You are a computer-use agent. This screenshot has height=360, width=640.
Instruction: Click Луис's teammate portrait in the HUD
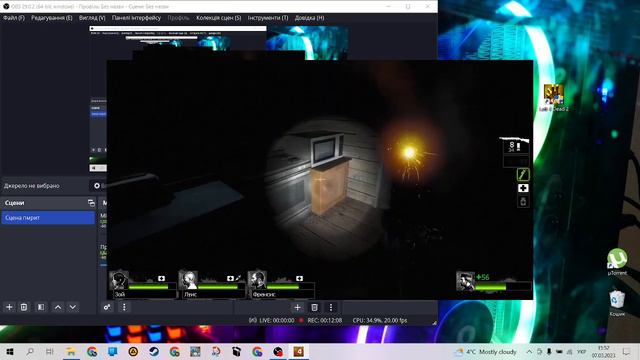click(x=188, y=280)
